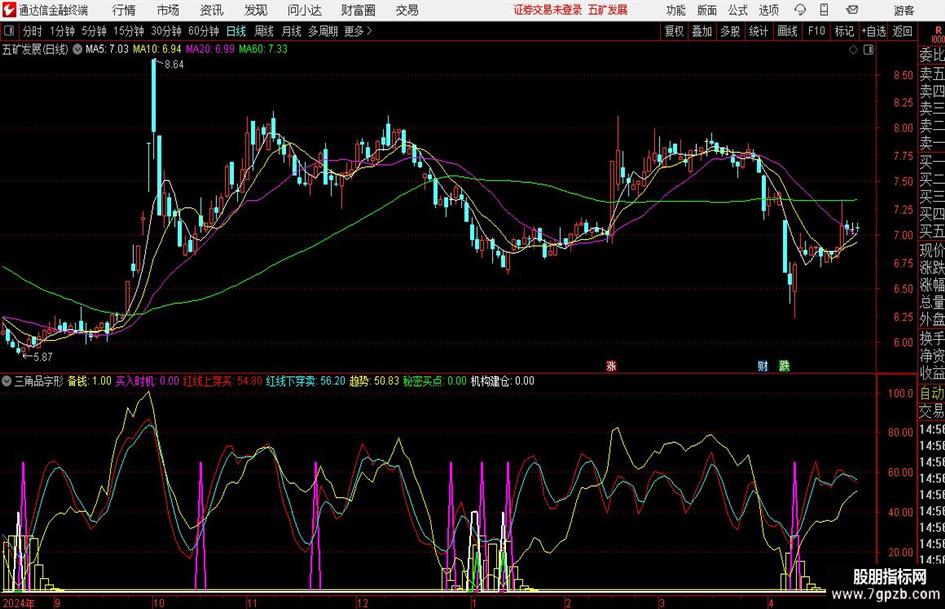The width and height of the screenshot is (945, 609).
Task: Switch to 月线 monthly period
Action: coord(291,31)
